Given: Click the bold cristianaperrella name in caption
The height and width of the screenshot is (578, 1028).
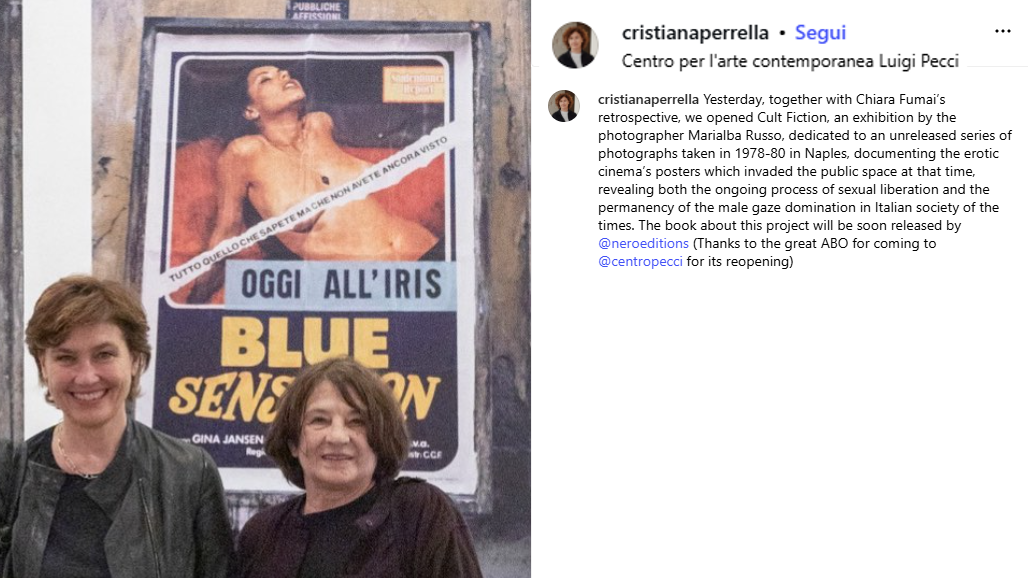Looking at the screenshot, I should tap(648, 100).
